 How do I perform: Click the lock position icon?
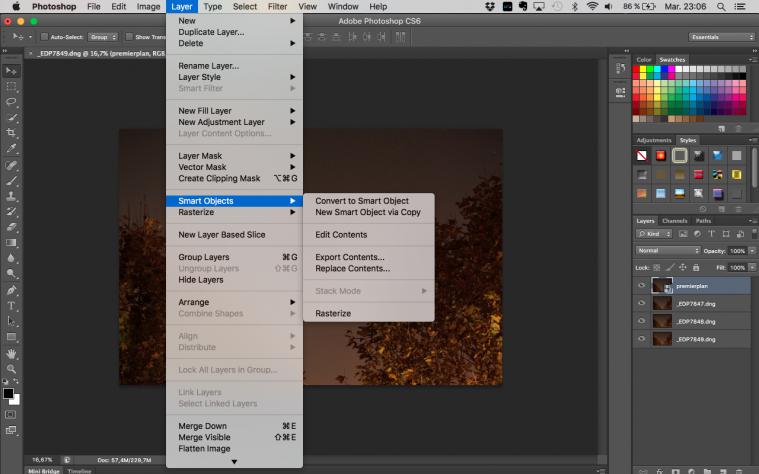point(683,267)
